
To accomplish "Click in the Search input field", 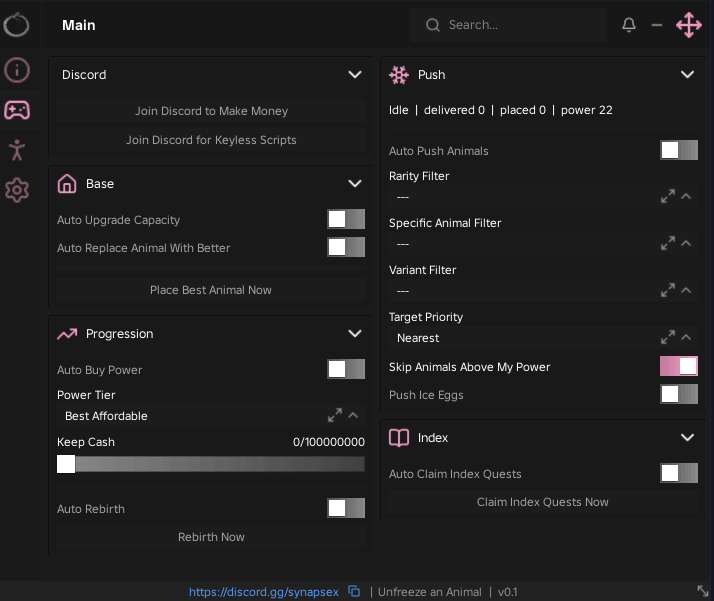I will pos(508,25).
